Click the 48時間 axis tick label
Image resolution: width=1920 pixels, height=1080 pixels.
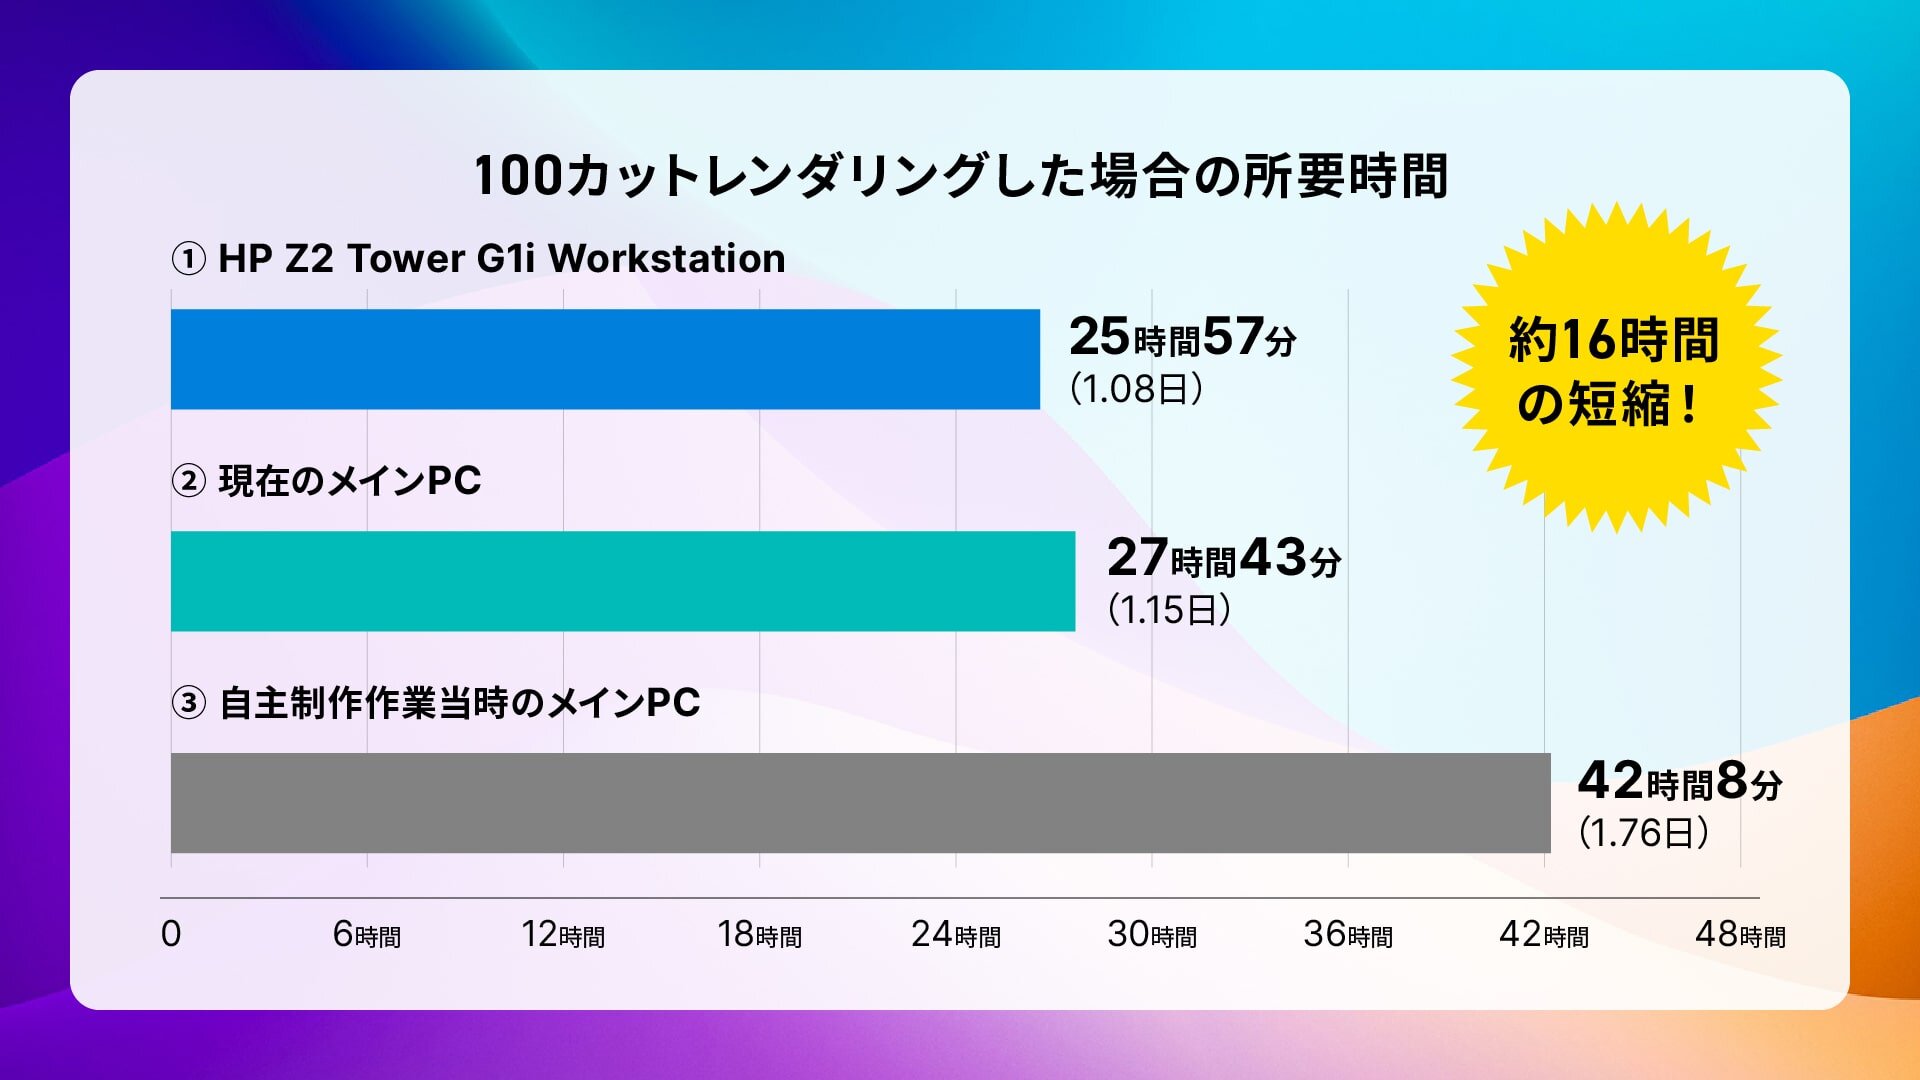[1740, 935]
